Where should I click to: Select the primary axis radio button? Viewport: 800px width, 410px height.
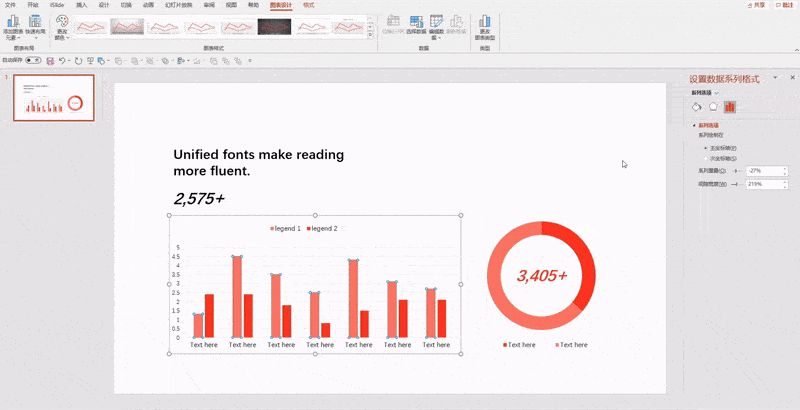pos(706,148)
